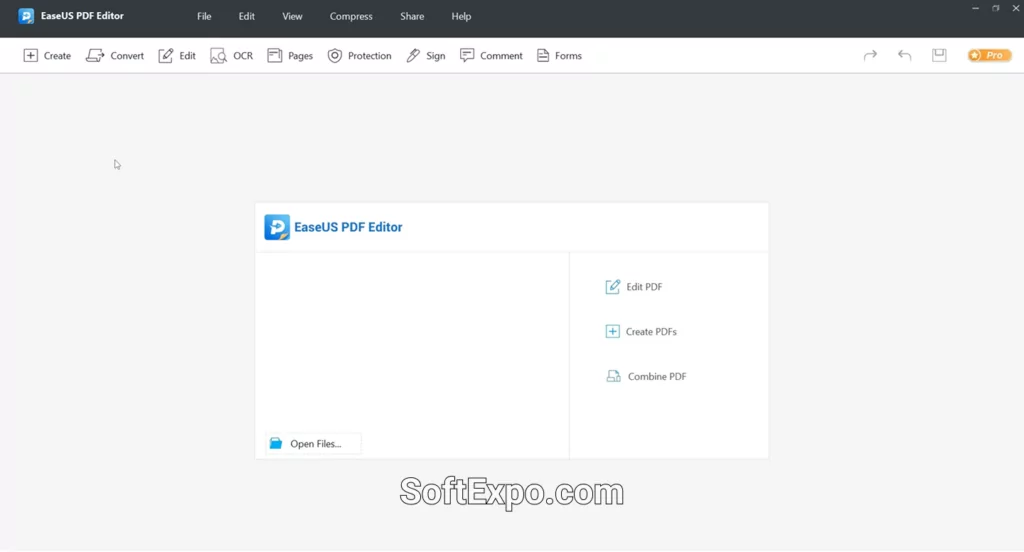Open the File menu
This screenshot has height=552, width=1024.
pyautogui.click(x=204, y=16)
